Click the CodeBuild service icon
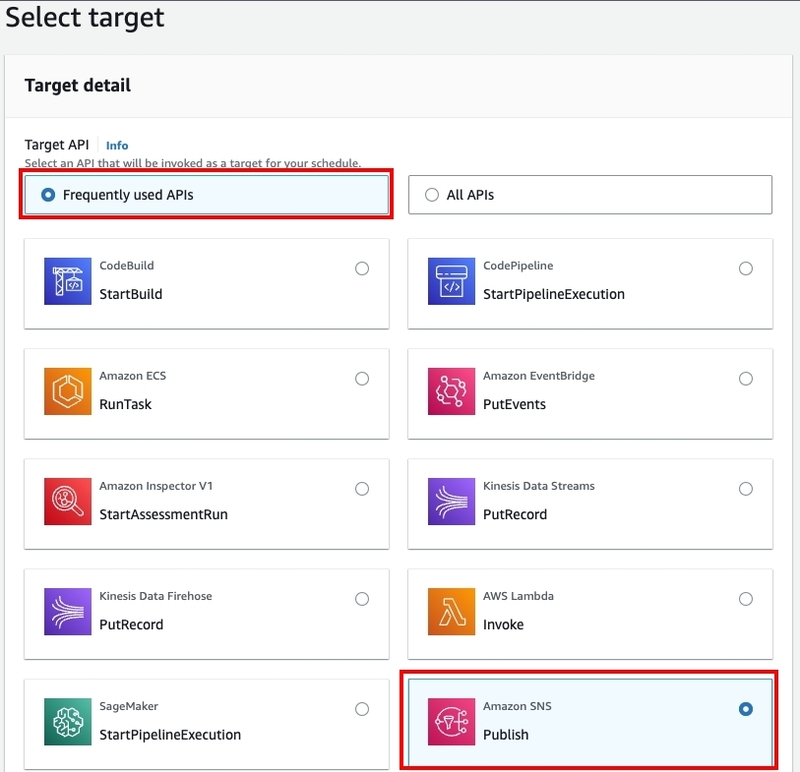Screen dimensions: 800x772 68,281
